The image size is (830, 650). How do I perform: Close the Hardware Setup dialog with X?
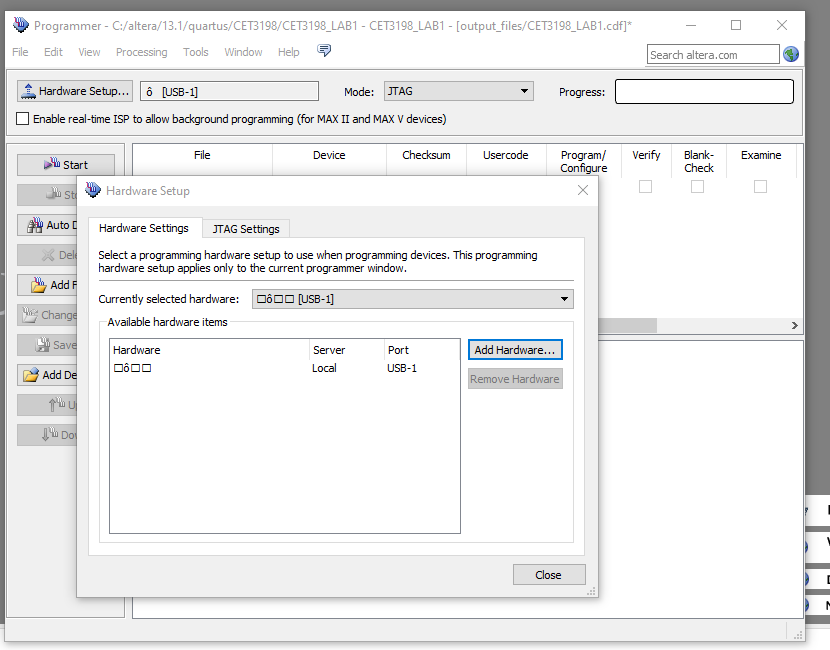tap(583, 190)
